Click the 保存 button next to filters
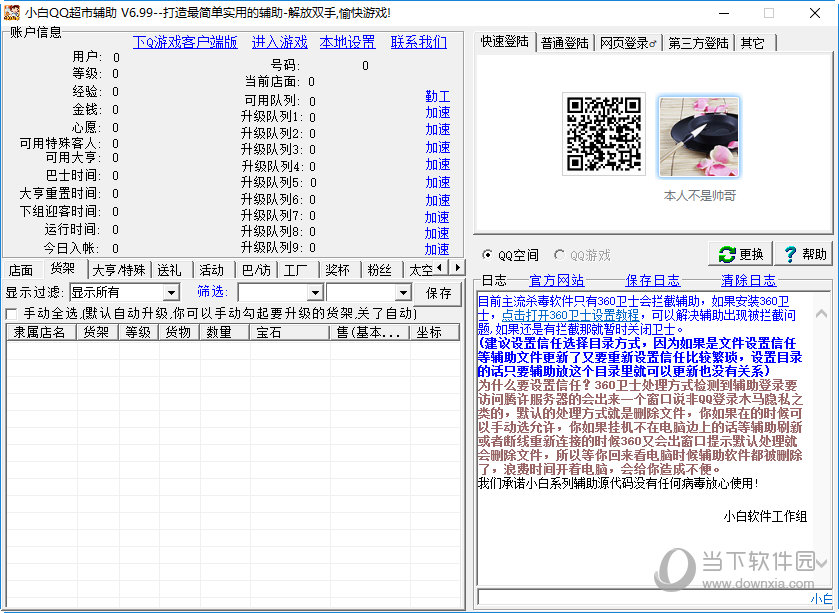The image size is (839, 613). pyautogui.click(x=438, y=293)
